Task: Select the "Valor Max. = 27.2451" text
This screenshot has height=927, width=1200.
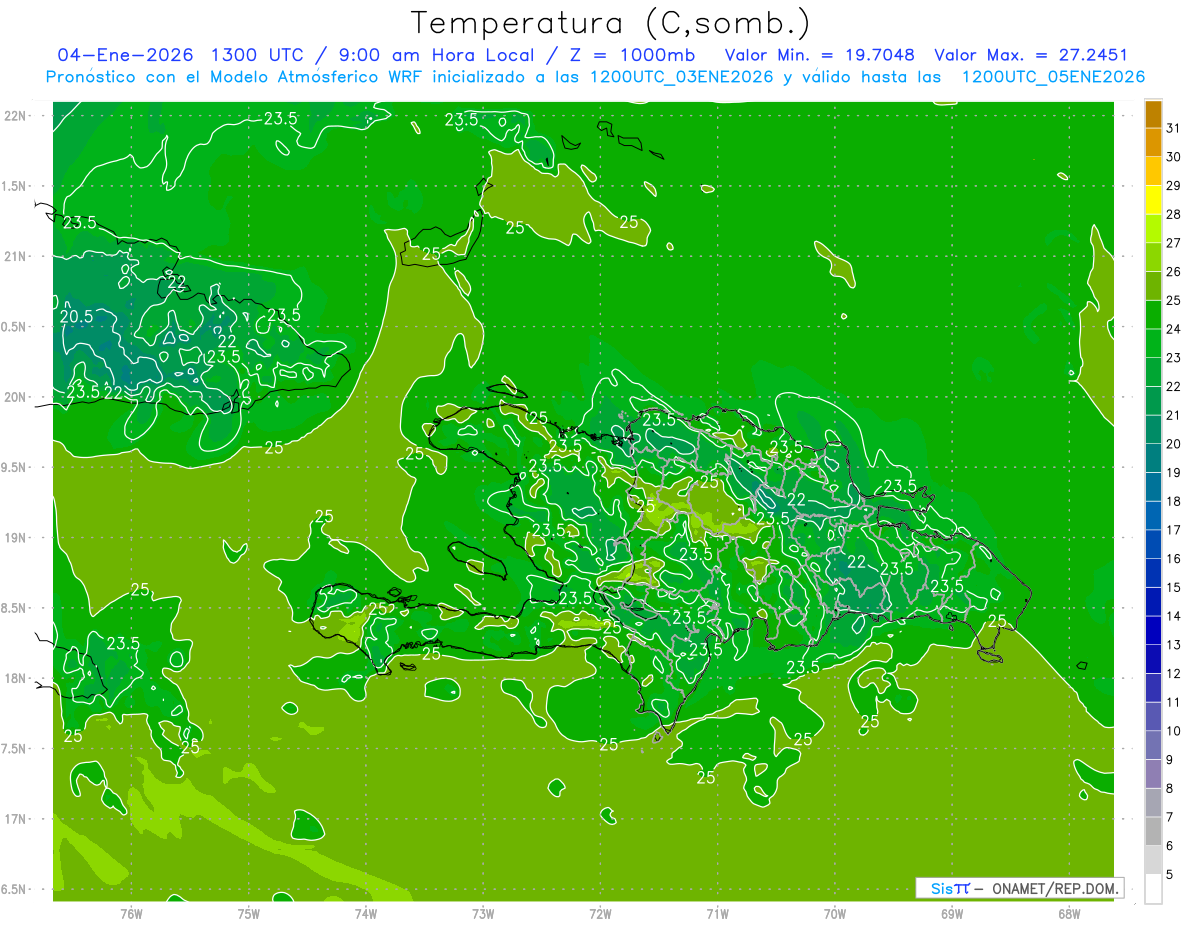Action: click(1031, 55)
